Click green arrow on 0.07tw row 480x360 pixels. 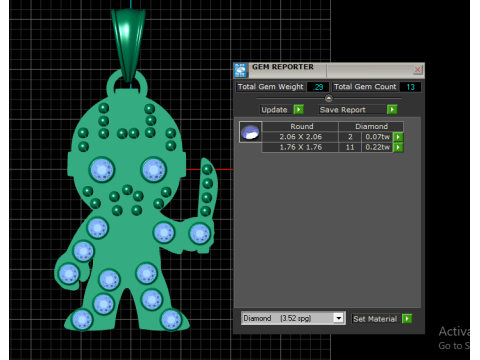point(398,137)
